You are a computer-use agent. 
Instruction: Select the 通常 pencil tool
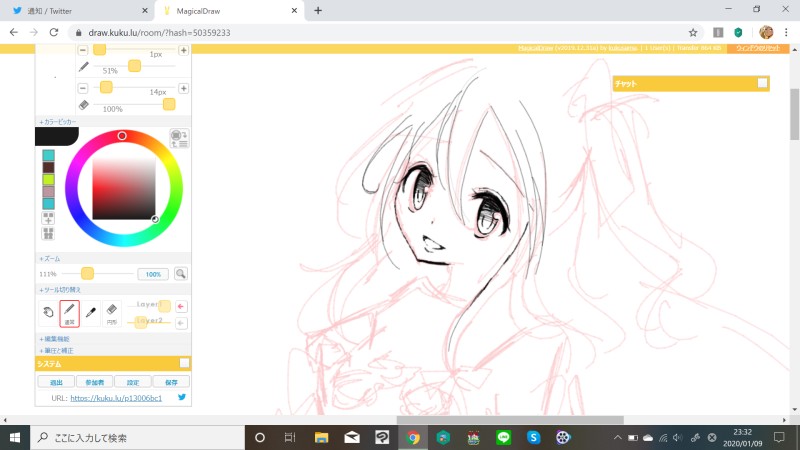(x=69, y=313)
